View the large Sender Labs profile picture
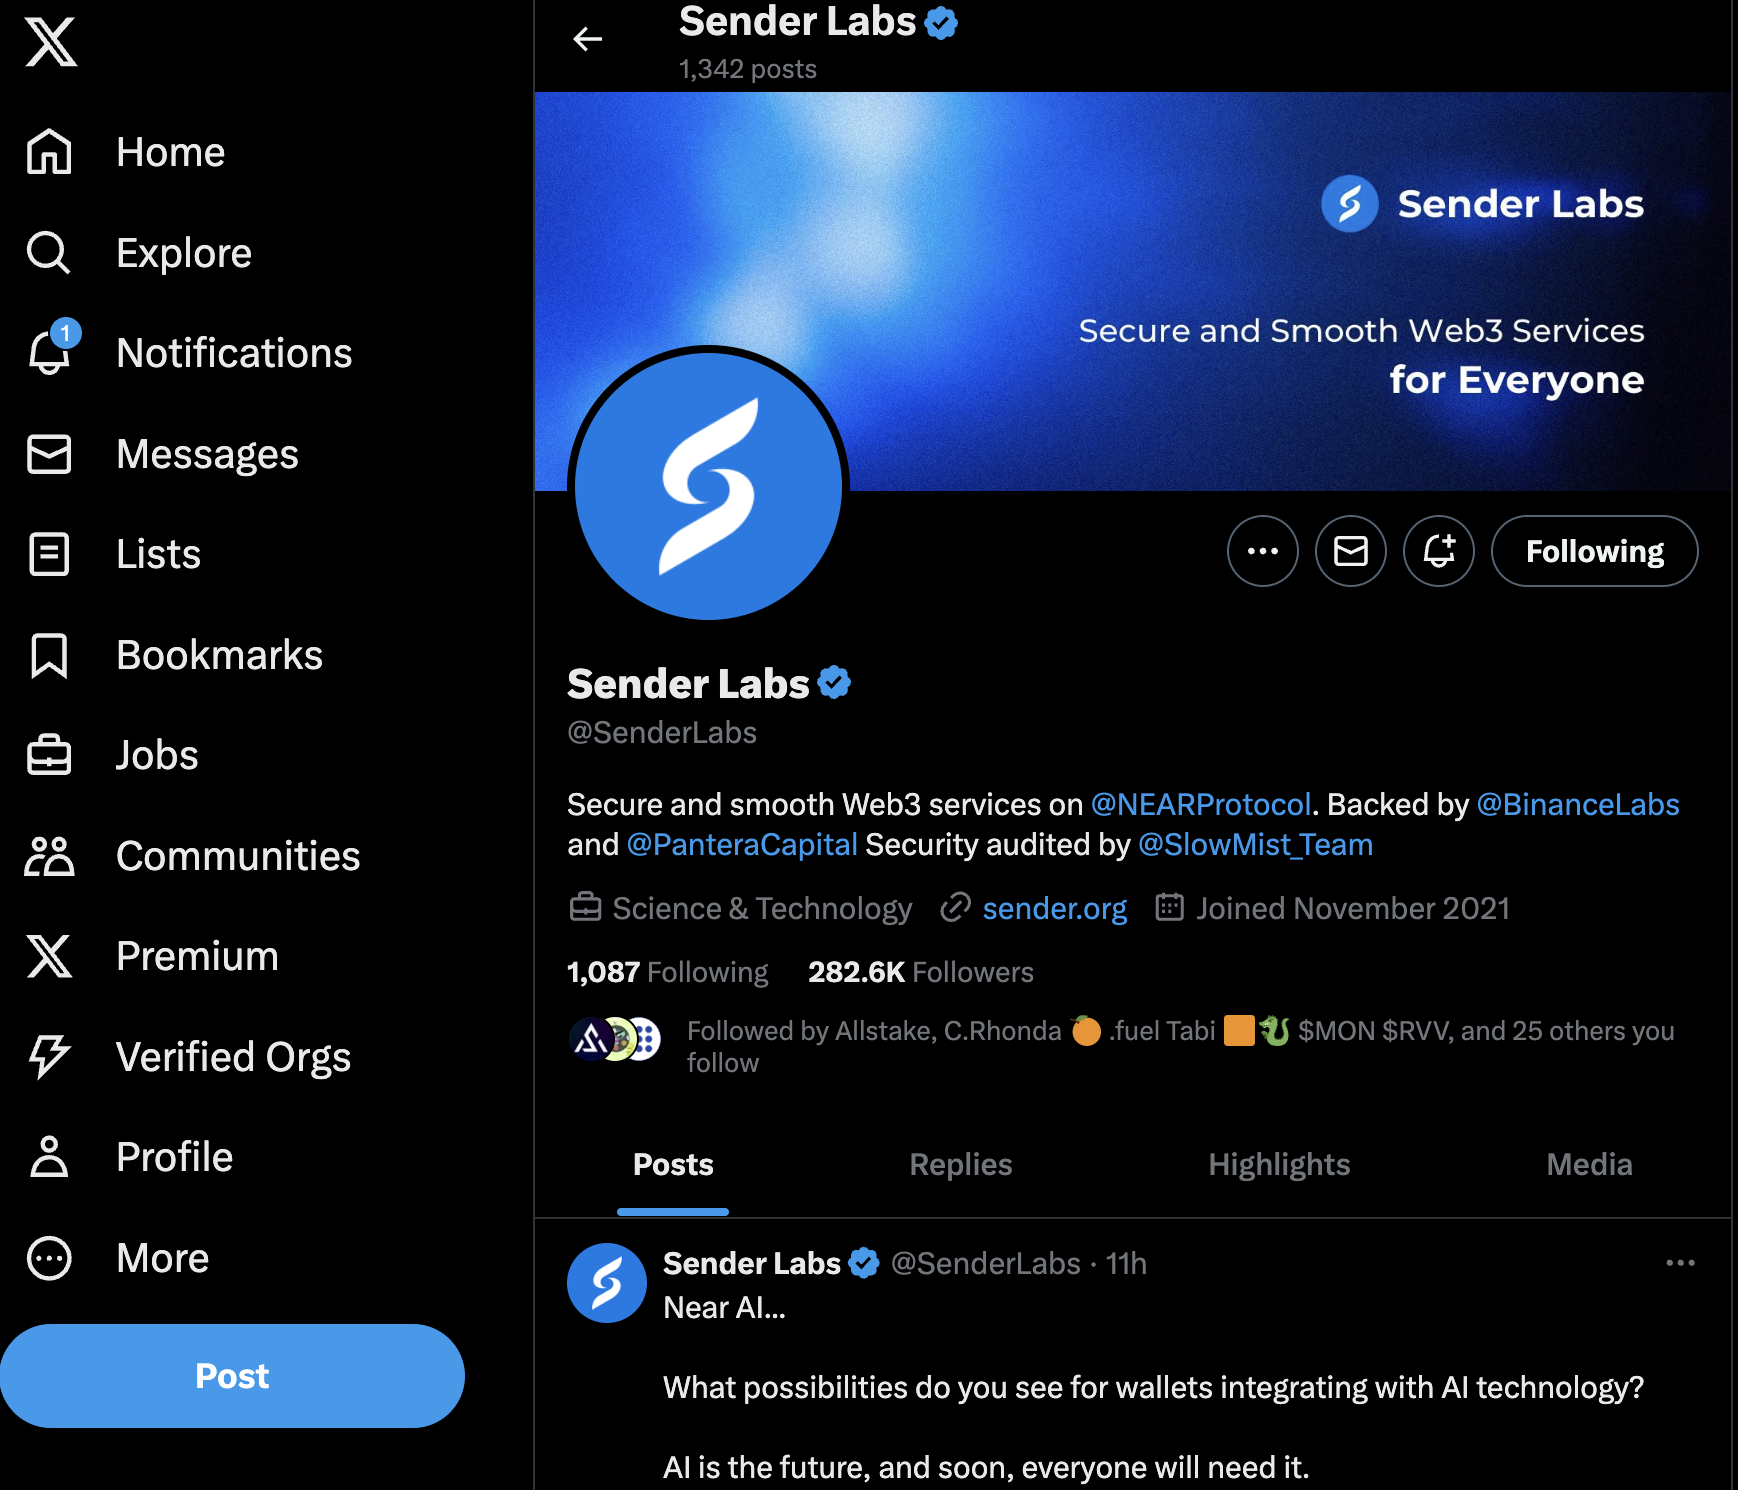Image resolution: width=1738 pixels, height=1490 pixels. pos(708,486)
